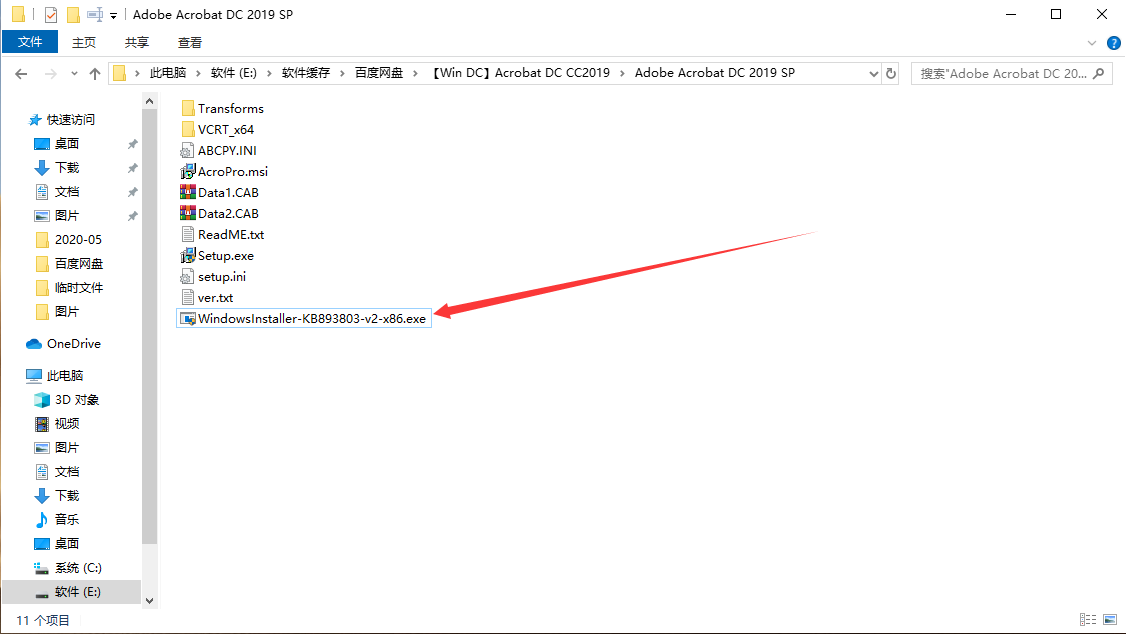Select the AcroPro.msi installer icon
Image resolution: width=1126 pixels, height=634 pixels.
pyautogui.click(x=187, y=172)
